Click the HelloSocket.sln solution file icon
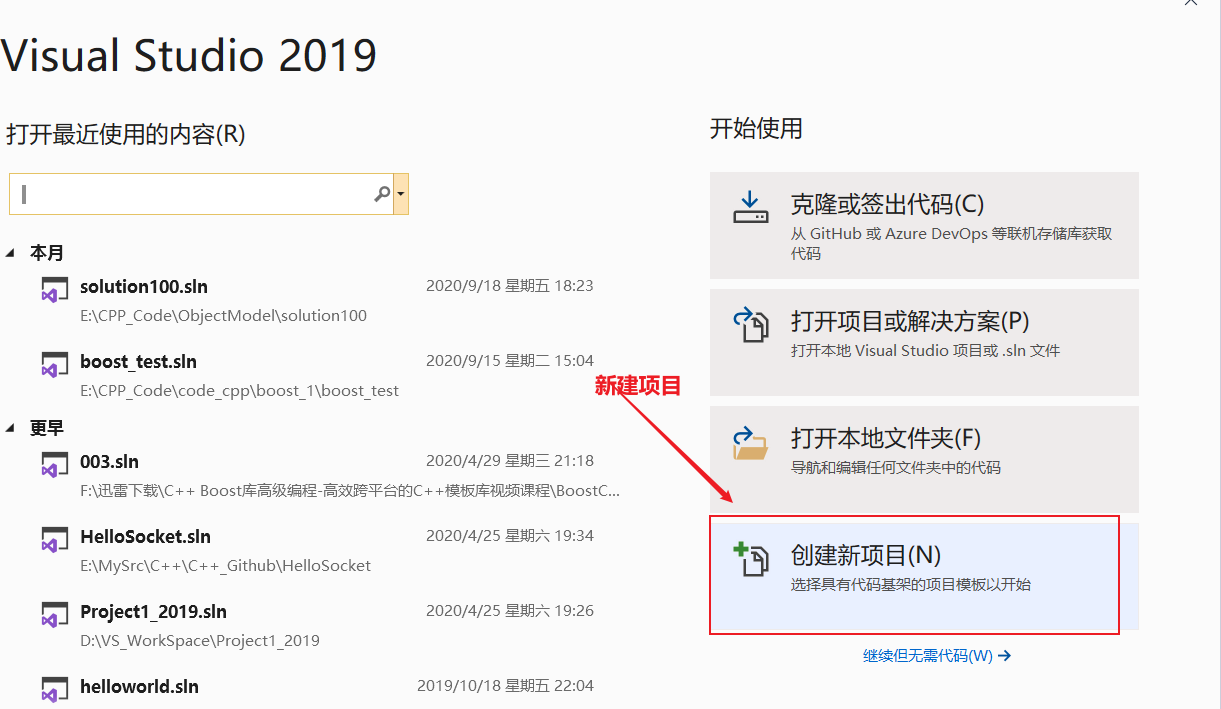The height and width of the screenshot is (709, 1221). click(x=54, y=540)
